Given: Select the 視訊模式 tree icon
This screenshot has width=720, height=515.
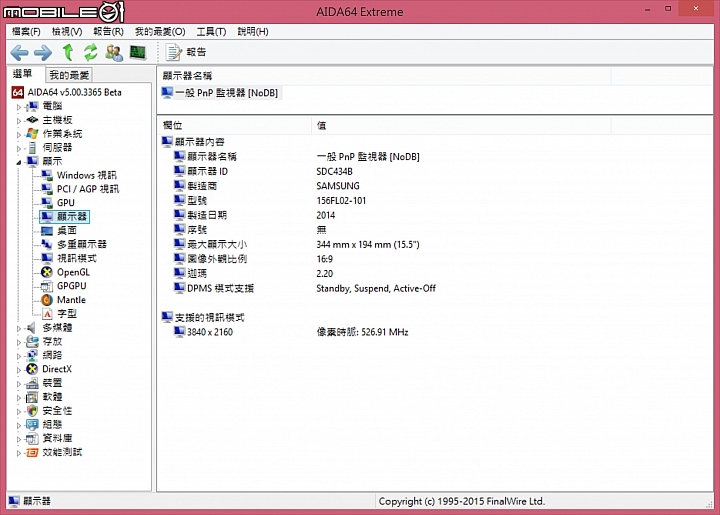Looking at the screenshot, I should coord(47,258).
